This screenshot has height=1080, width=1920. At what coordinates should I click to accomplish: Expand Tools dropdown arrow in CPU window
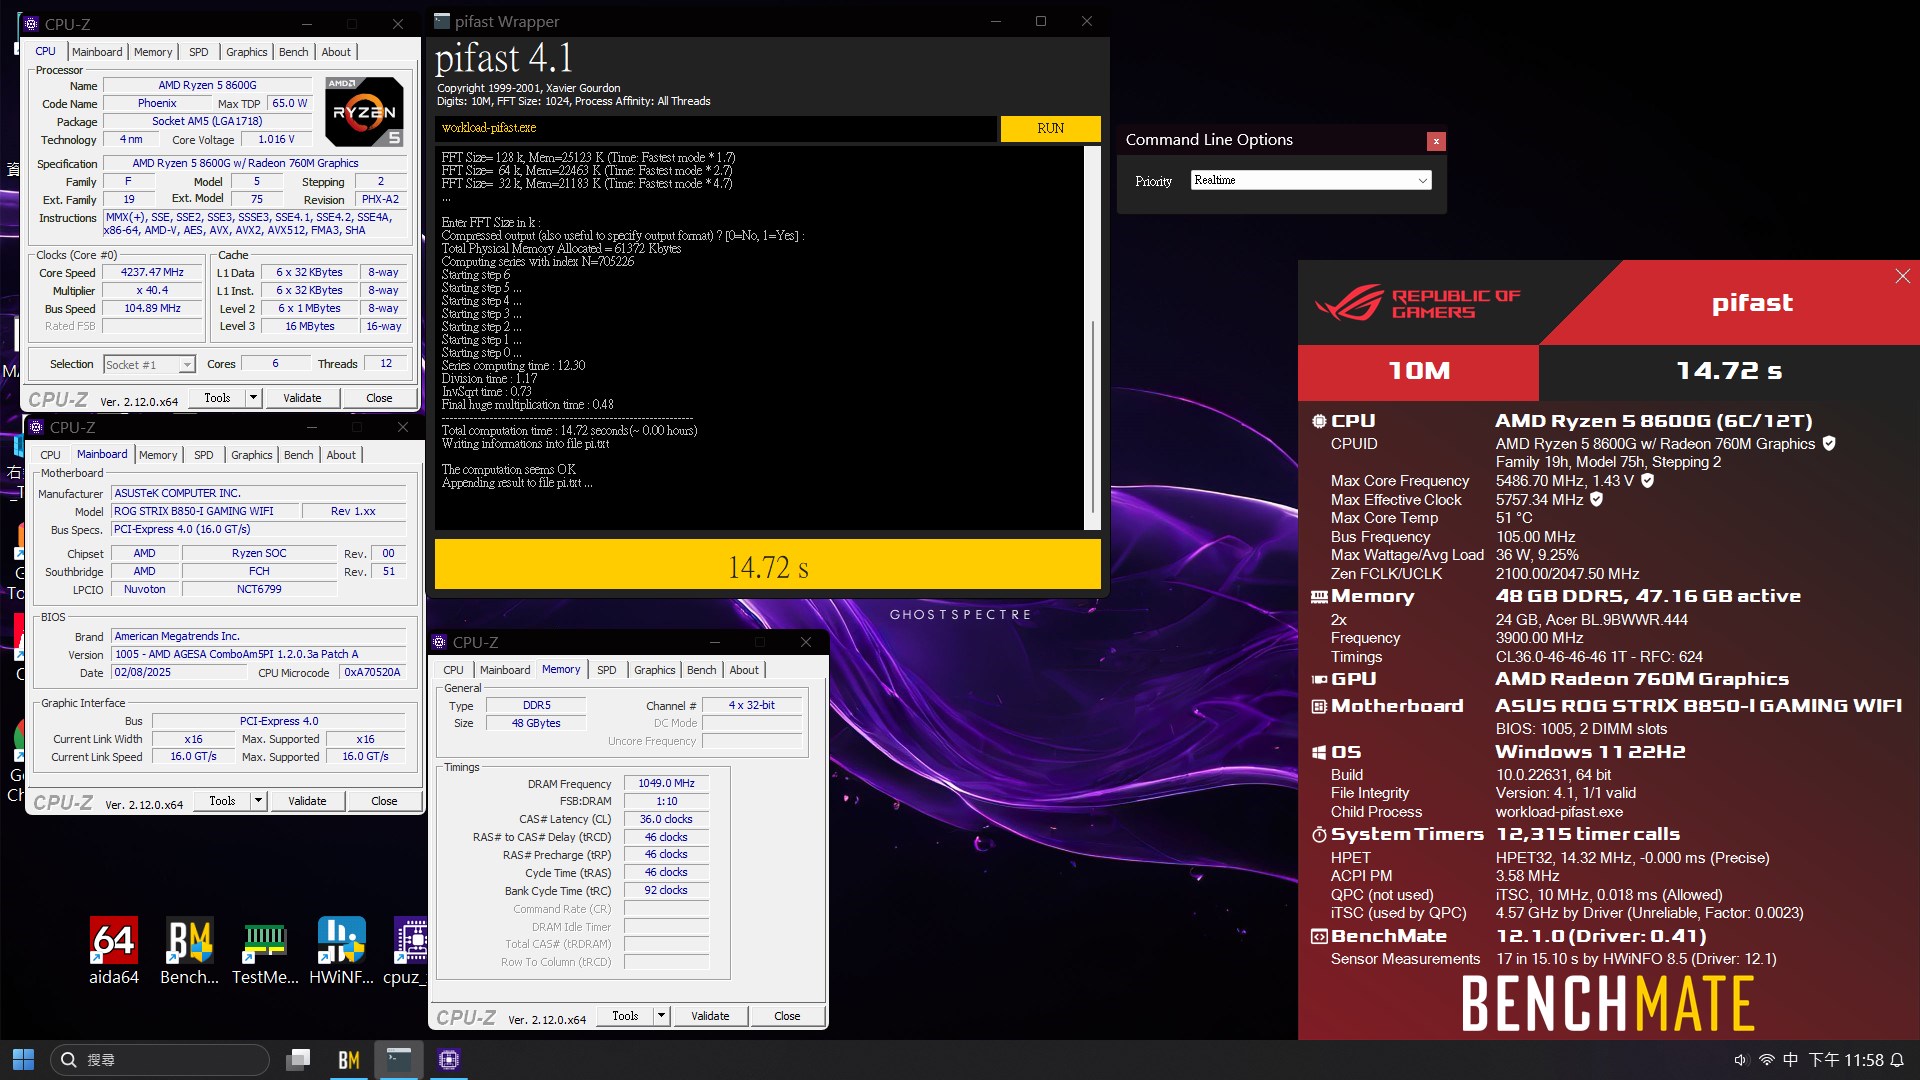pos(254,398)
